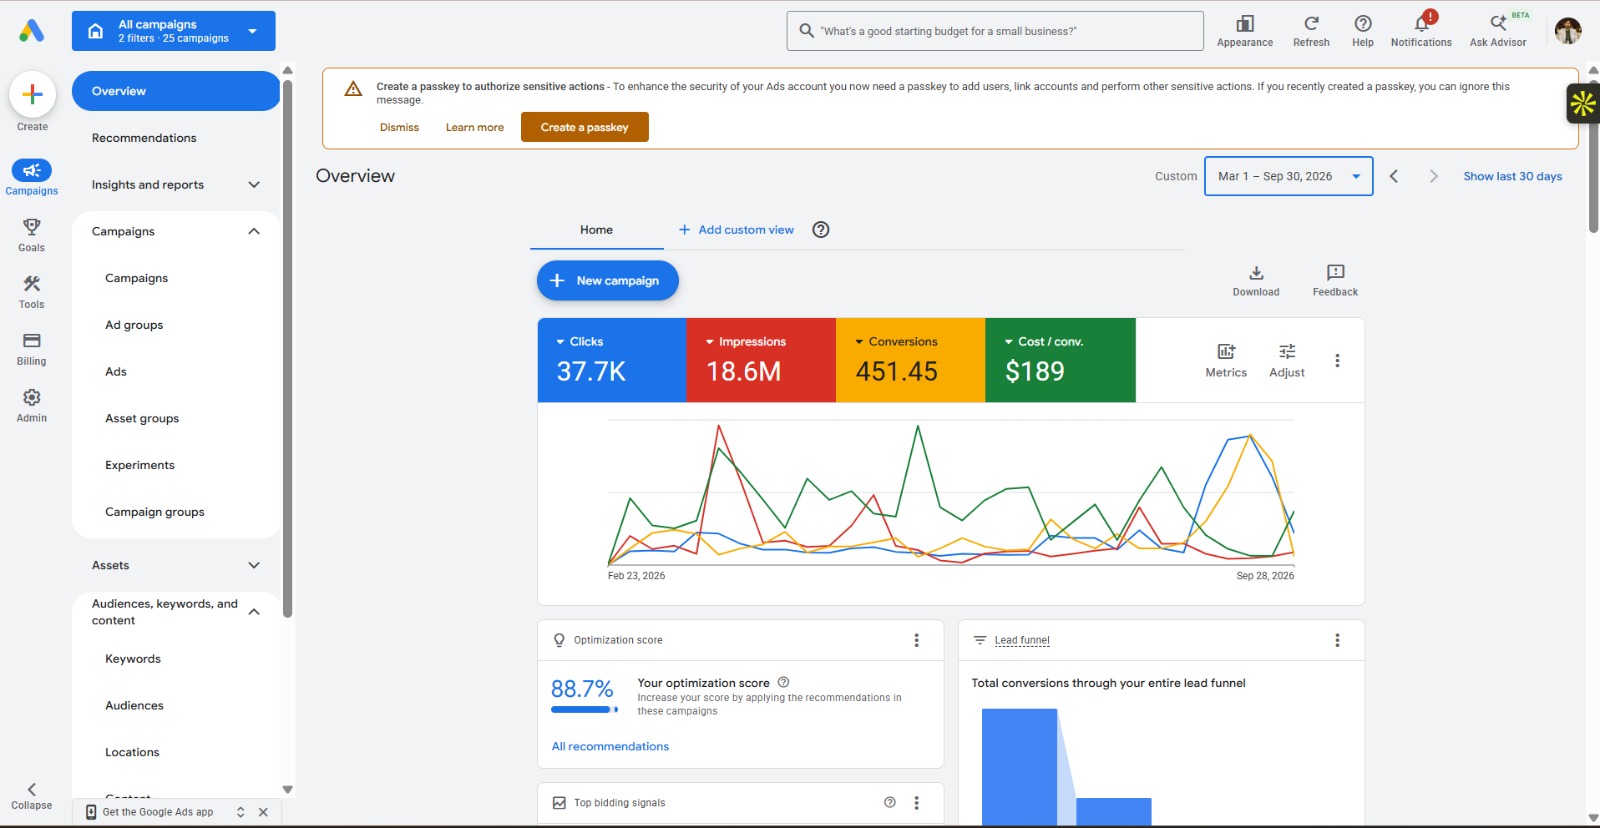
Task: Open the Create plus button
Action: [x=32, y=95]
